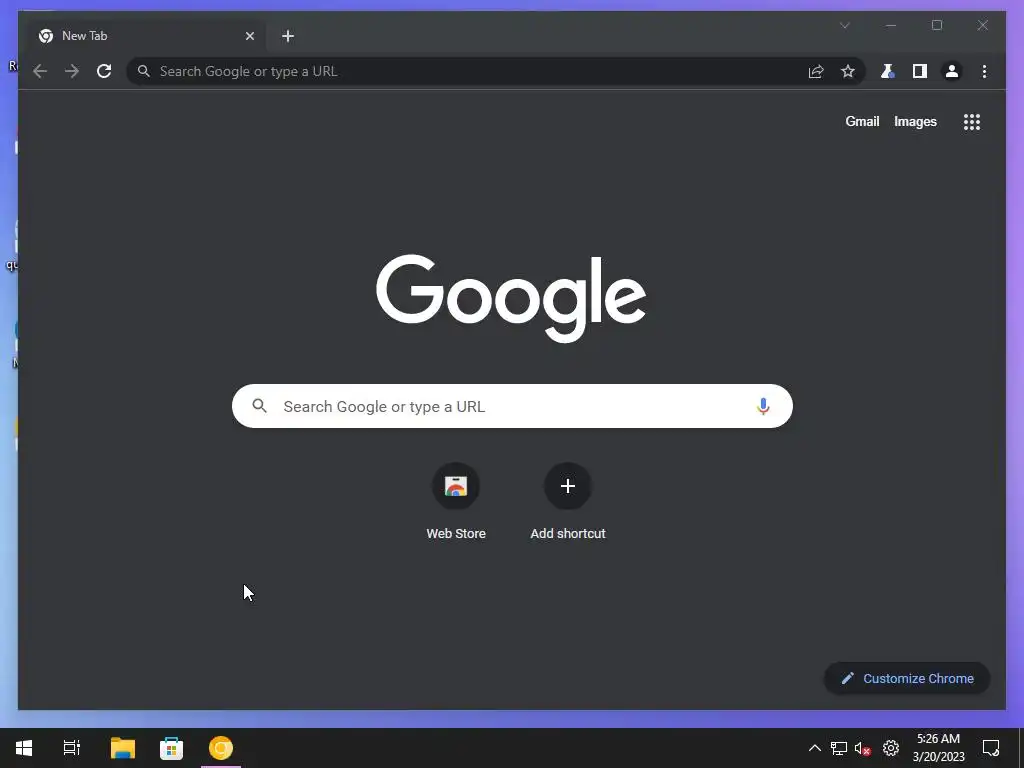
Task: Open network status tray icon
Action: (x=839, y=748)
